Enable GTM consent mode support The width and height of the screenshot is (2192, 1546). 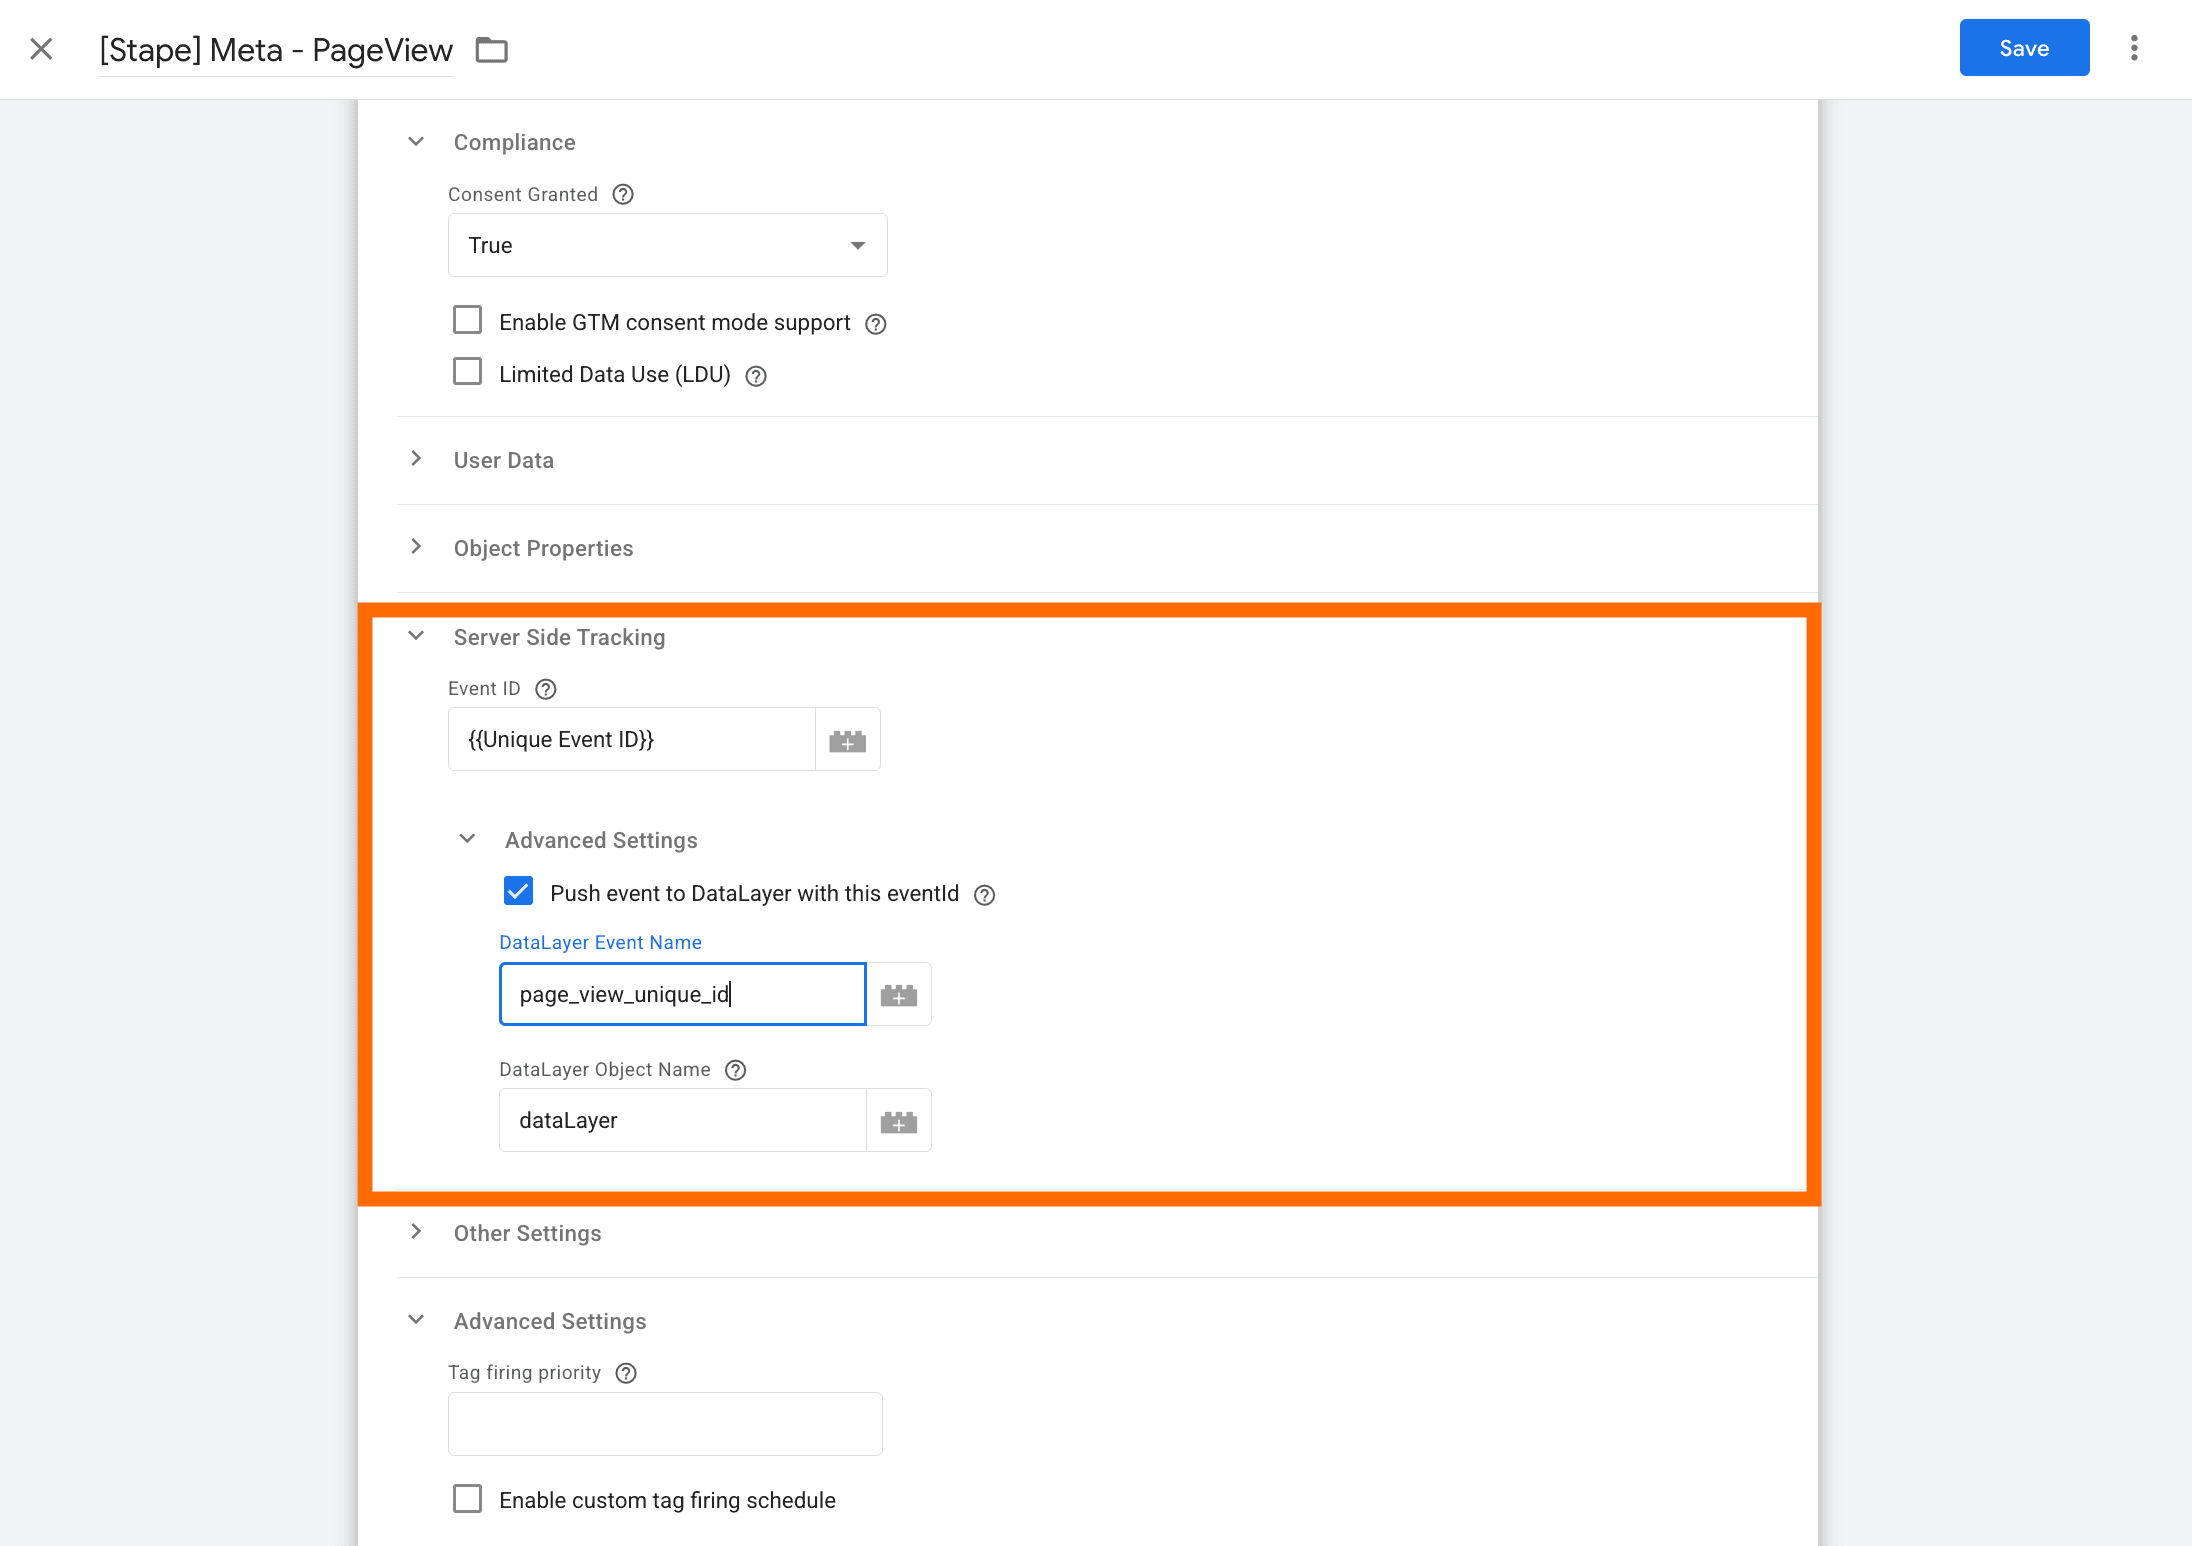pos(467,319)
